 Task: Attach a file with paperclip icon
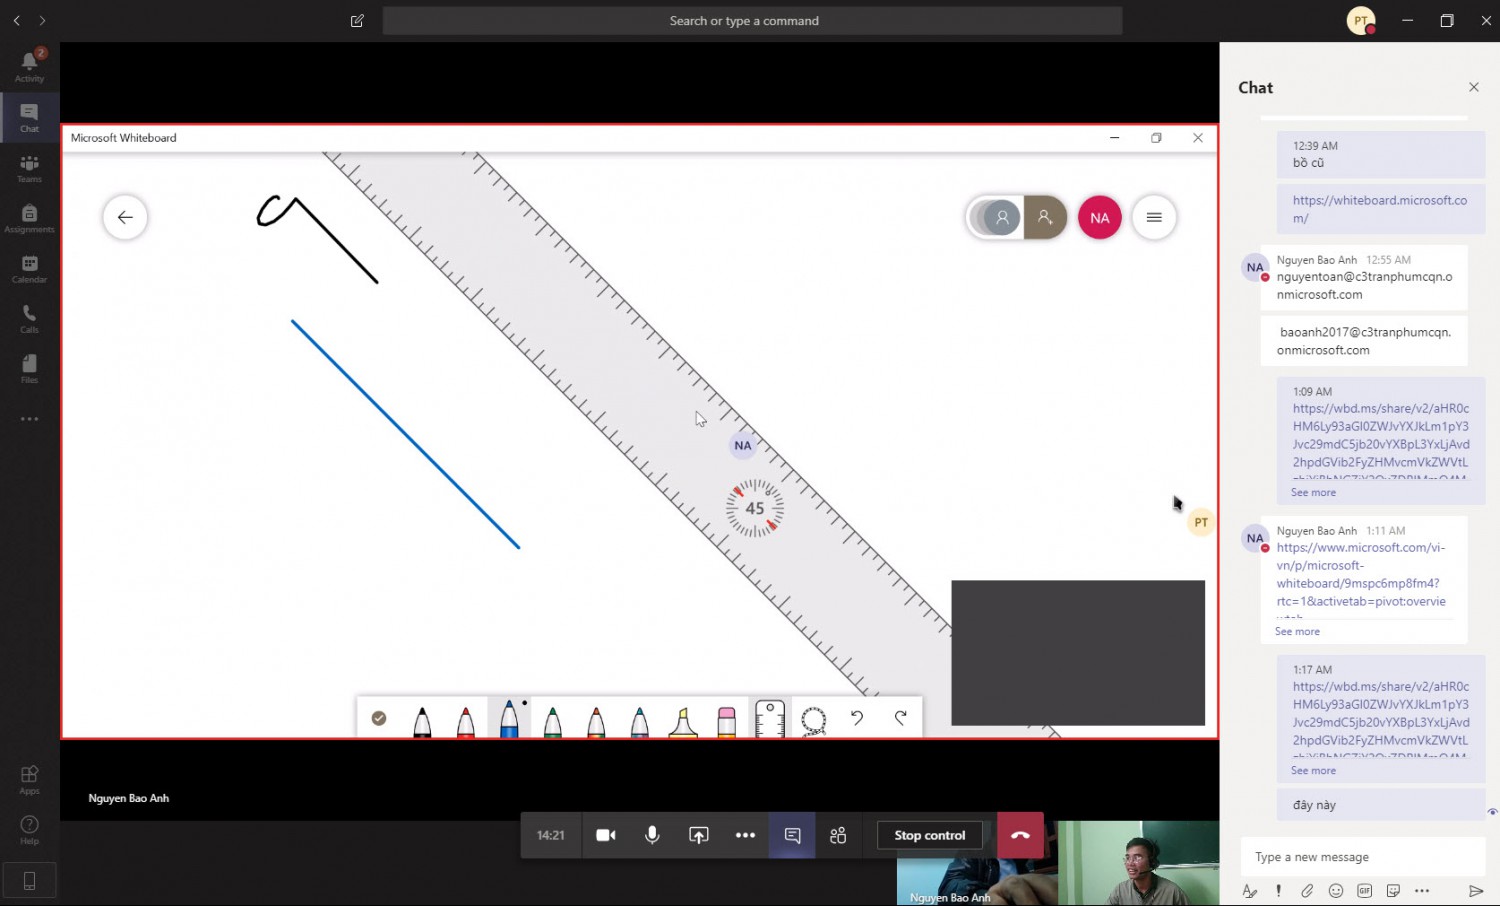coord(1307,891)
